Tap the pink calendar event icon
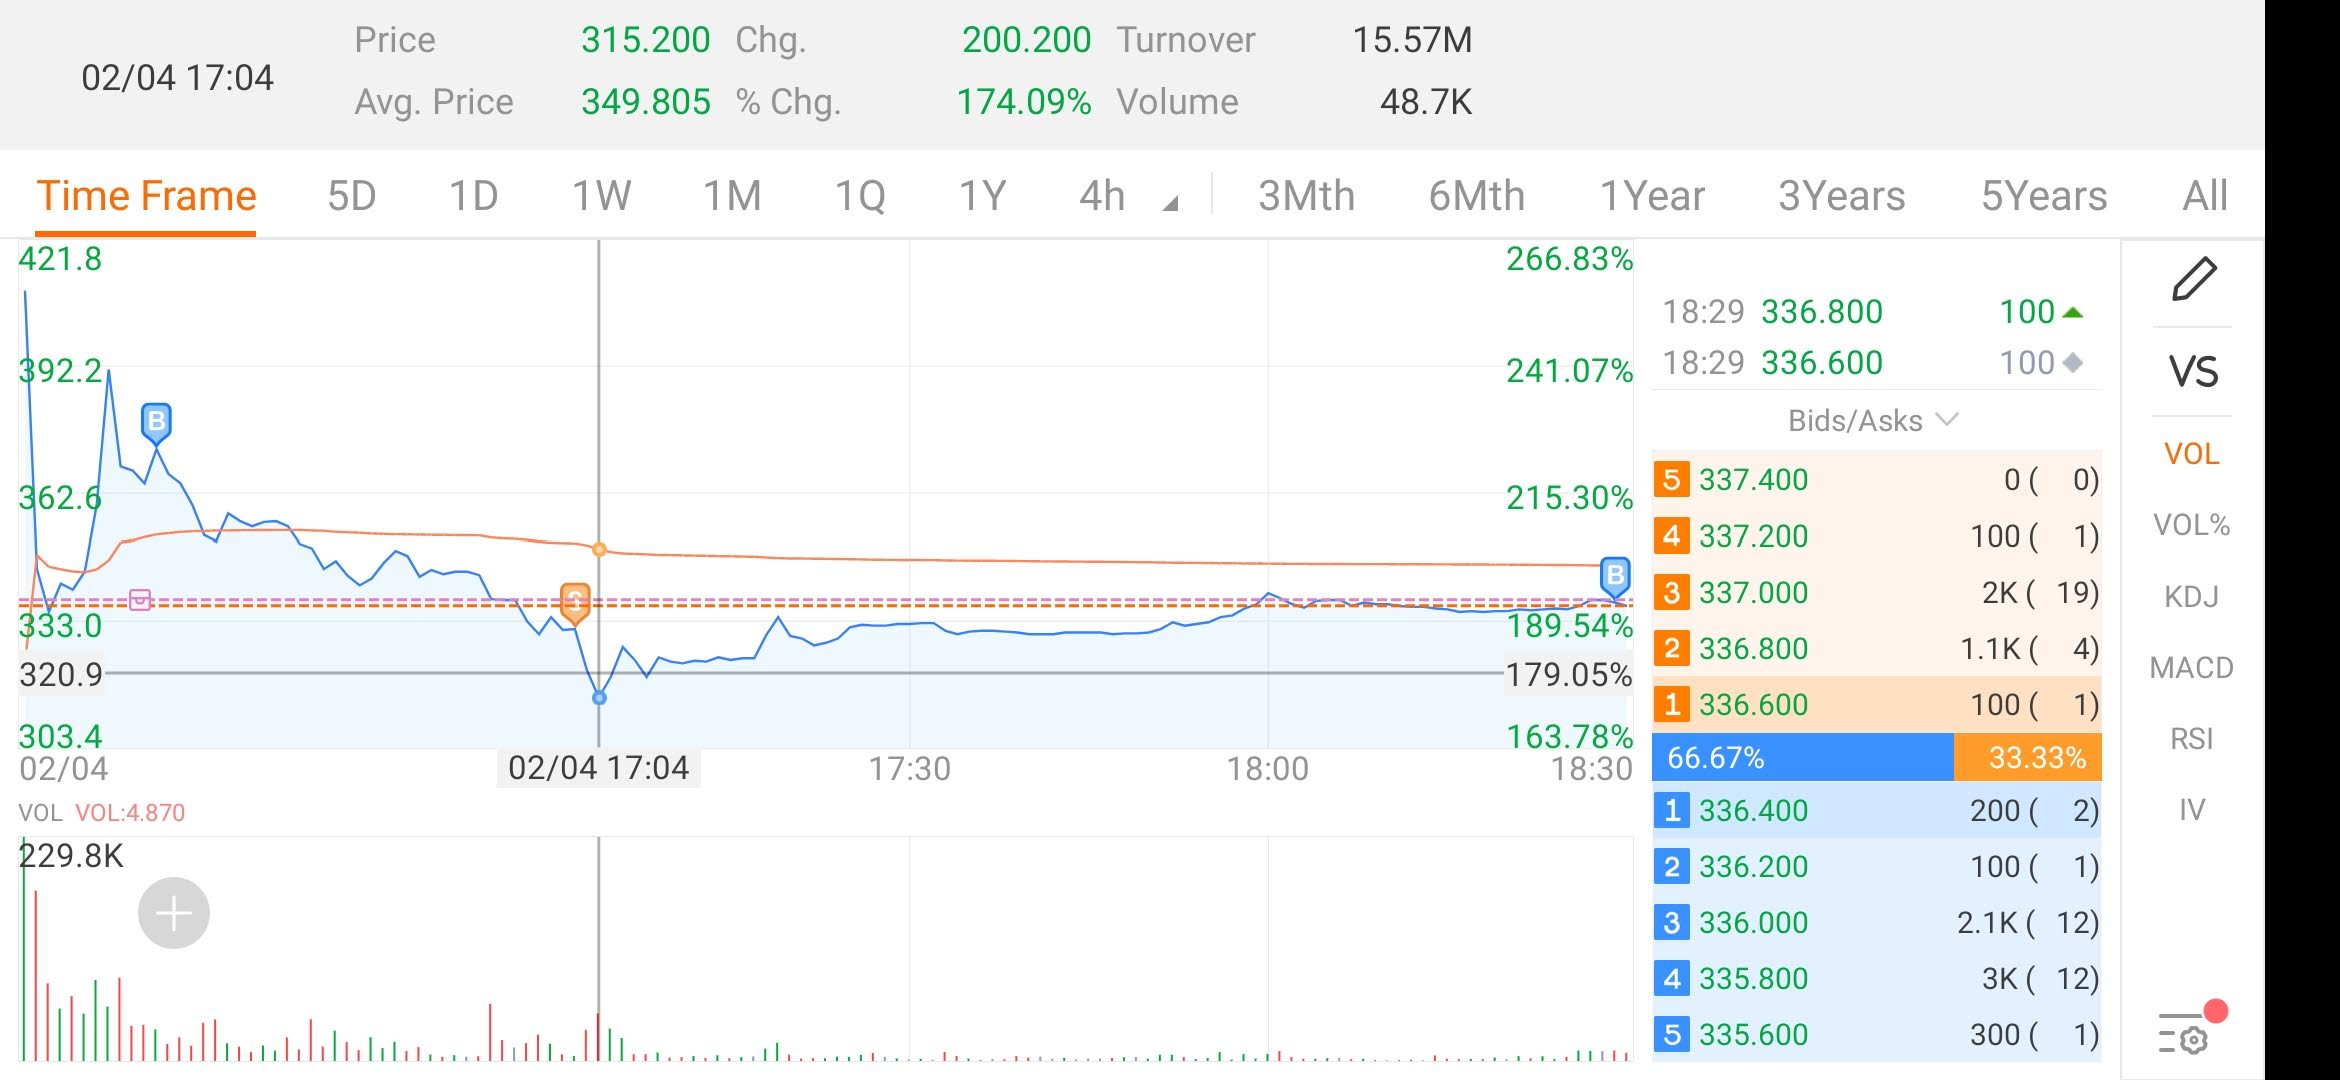The height and width of the screenshot is (1080, 2340). (x=140, y=600)
